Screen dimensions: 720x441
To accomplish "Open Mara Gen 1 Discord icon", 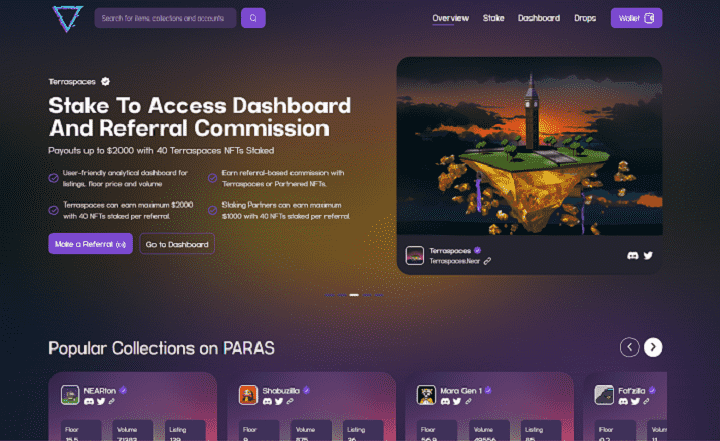I will tap(445, 401).
